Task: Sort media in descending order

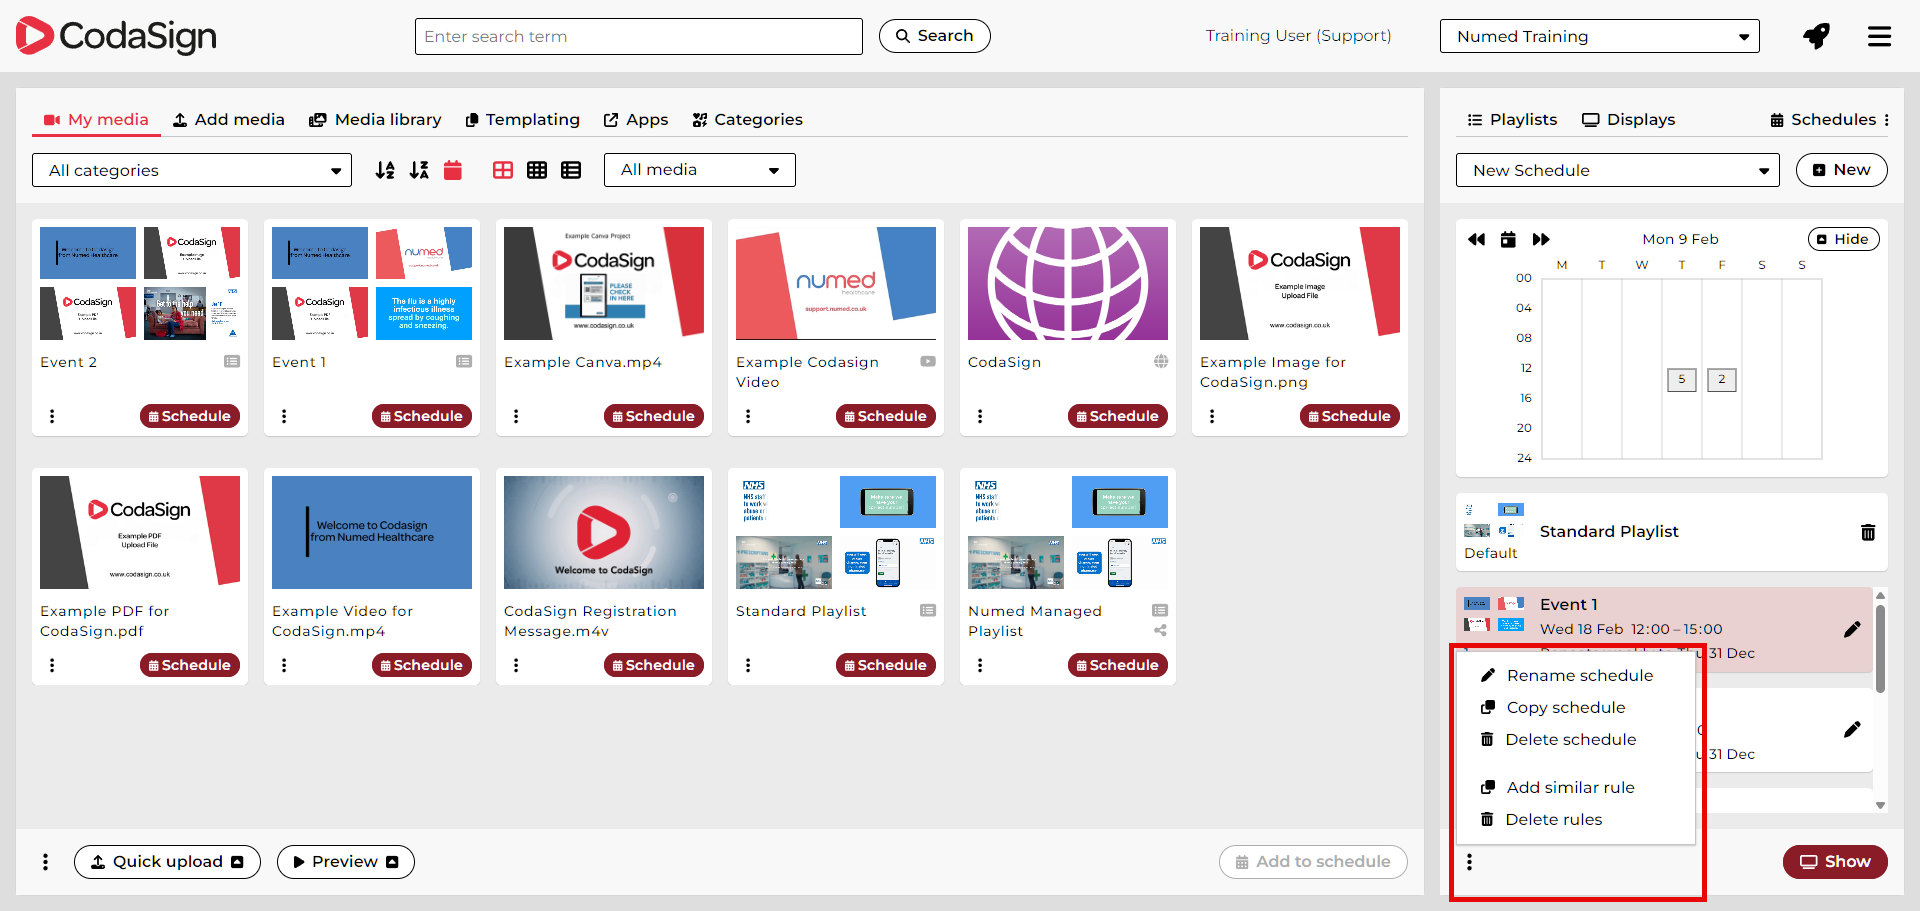Action: [419, 170]
